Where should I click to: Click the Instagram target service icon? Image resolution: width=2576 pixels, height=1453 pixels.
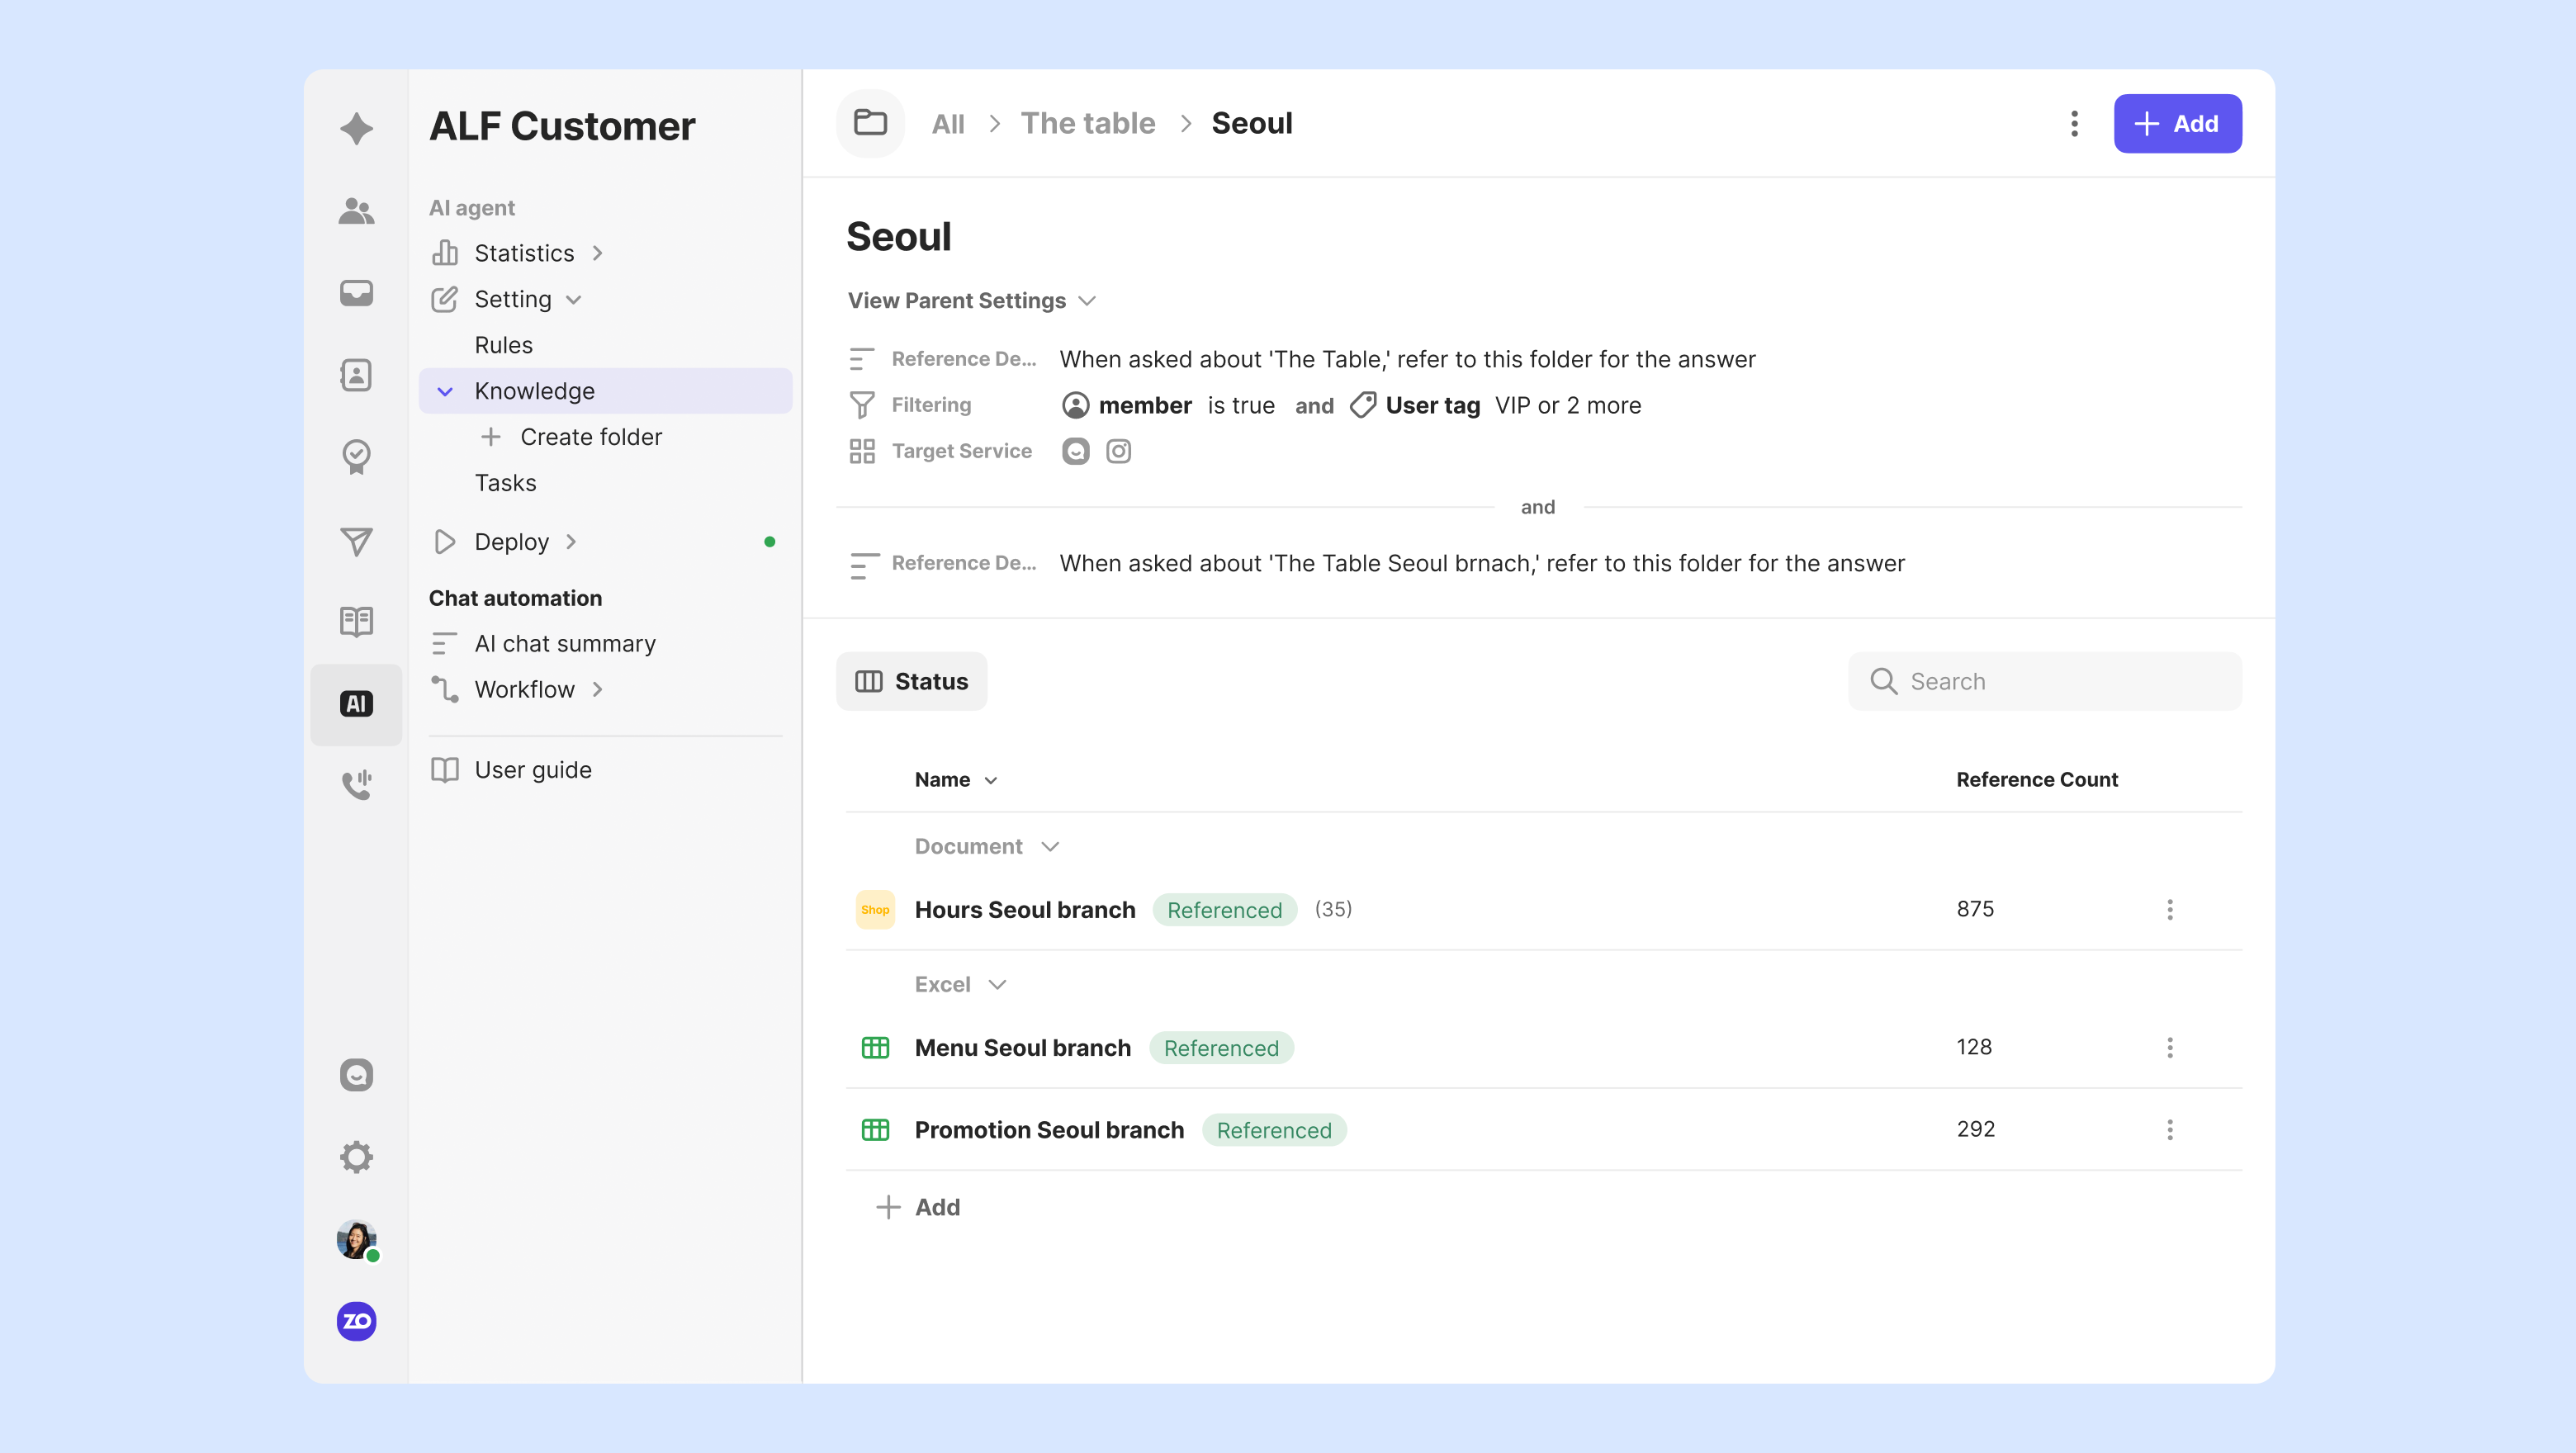click(1118, 451)
